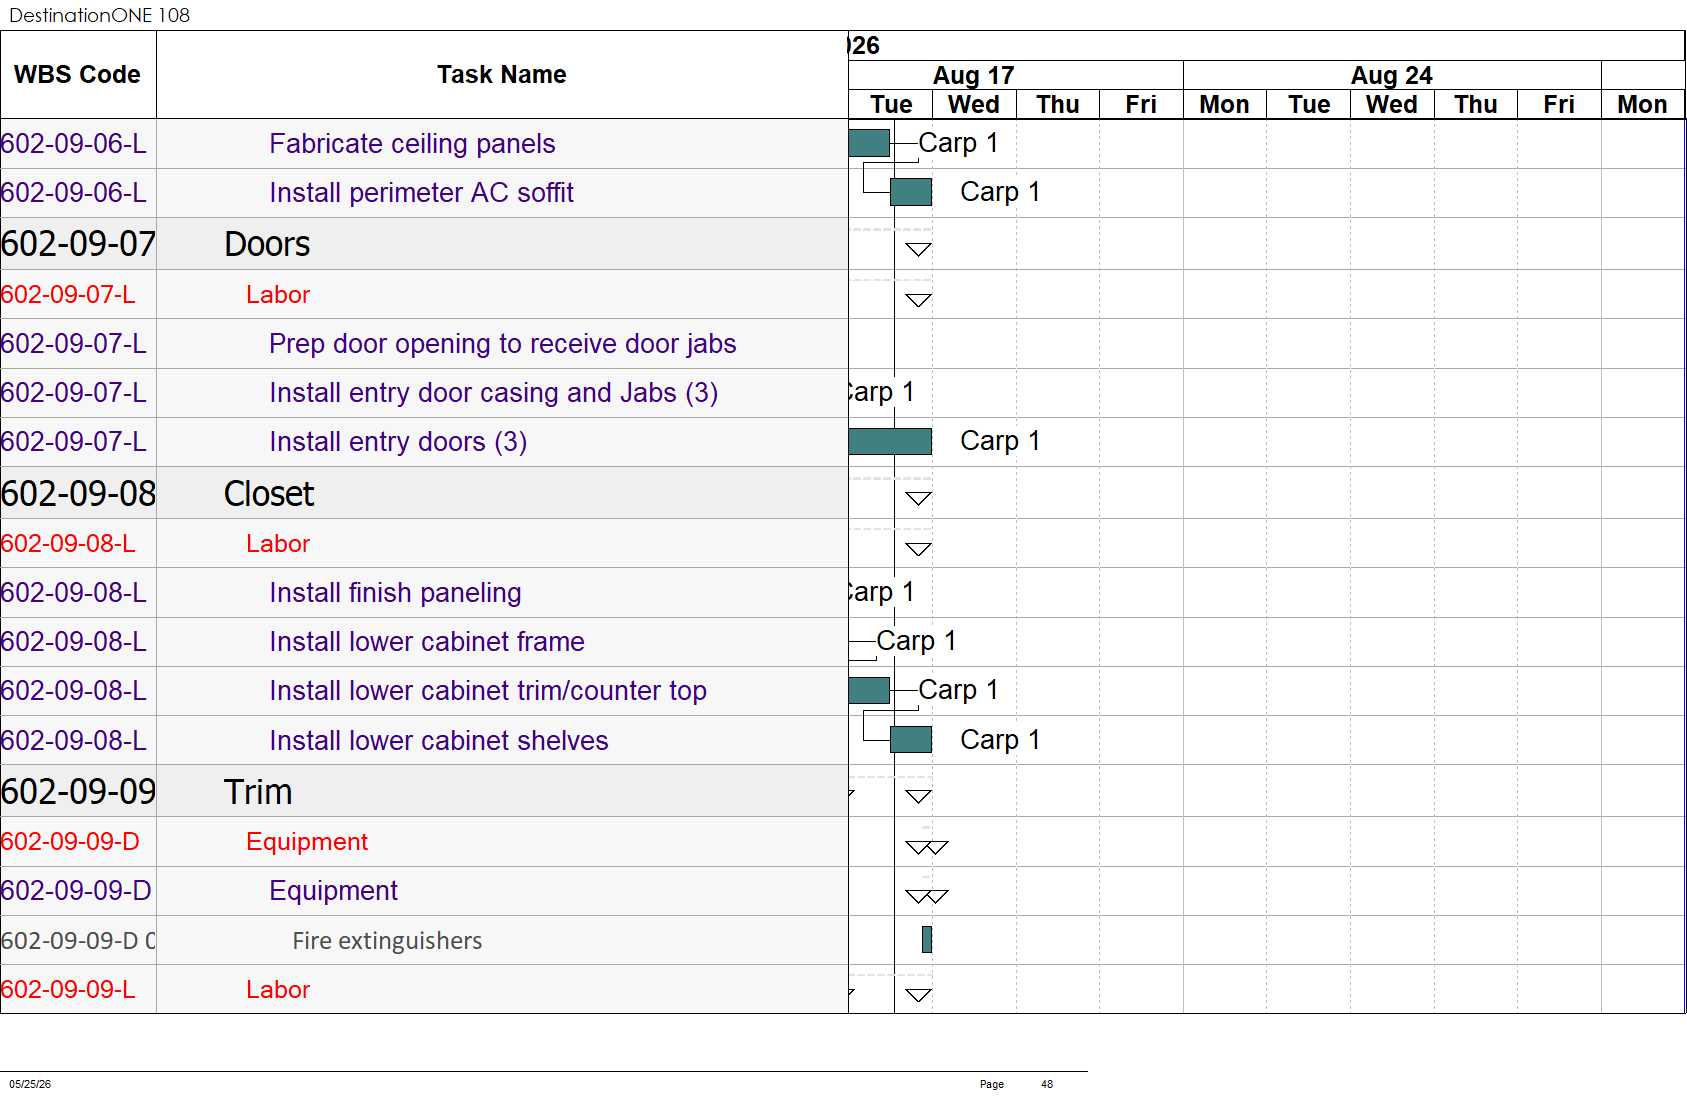Click the purple Equipment row double-triangle marker

click(927, 896)
